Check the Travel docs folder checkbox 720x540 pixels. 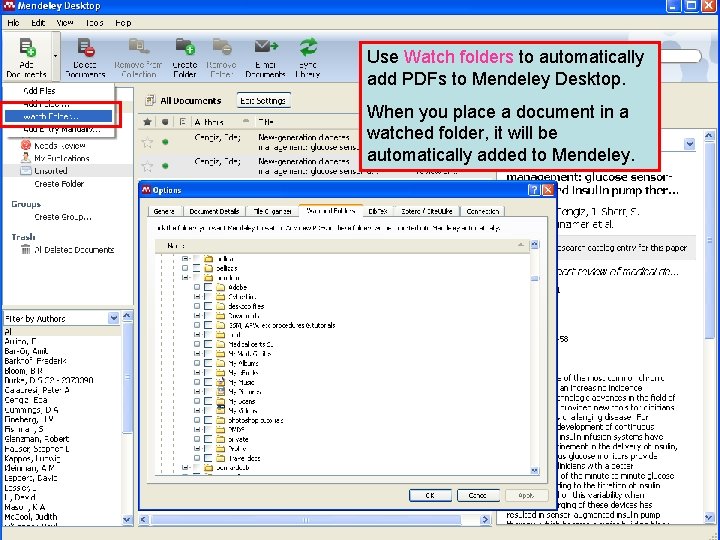[208, 458]
